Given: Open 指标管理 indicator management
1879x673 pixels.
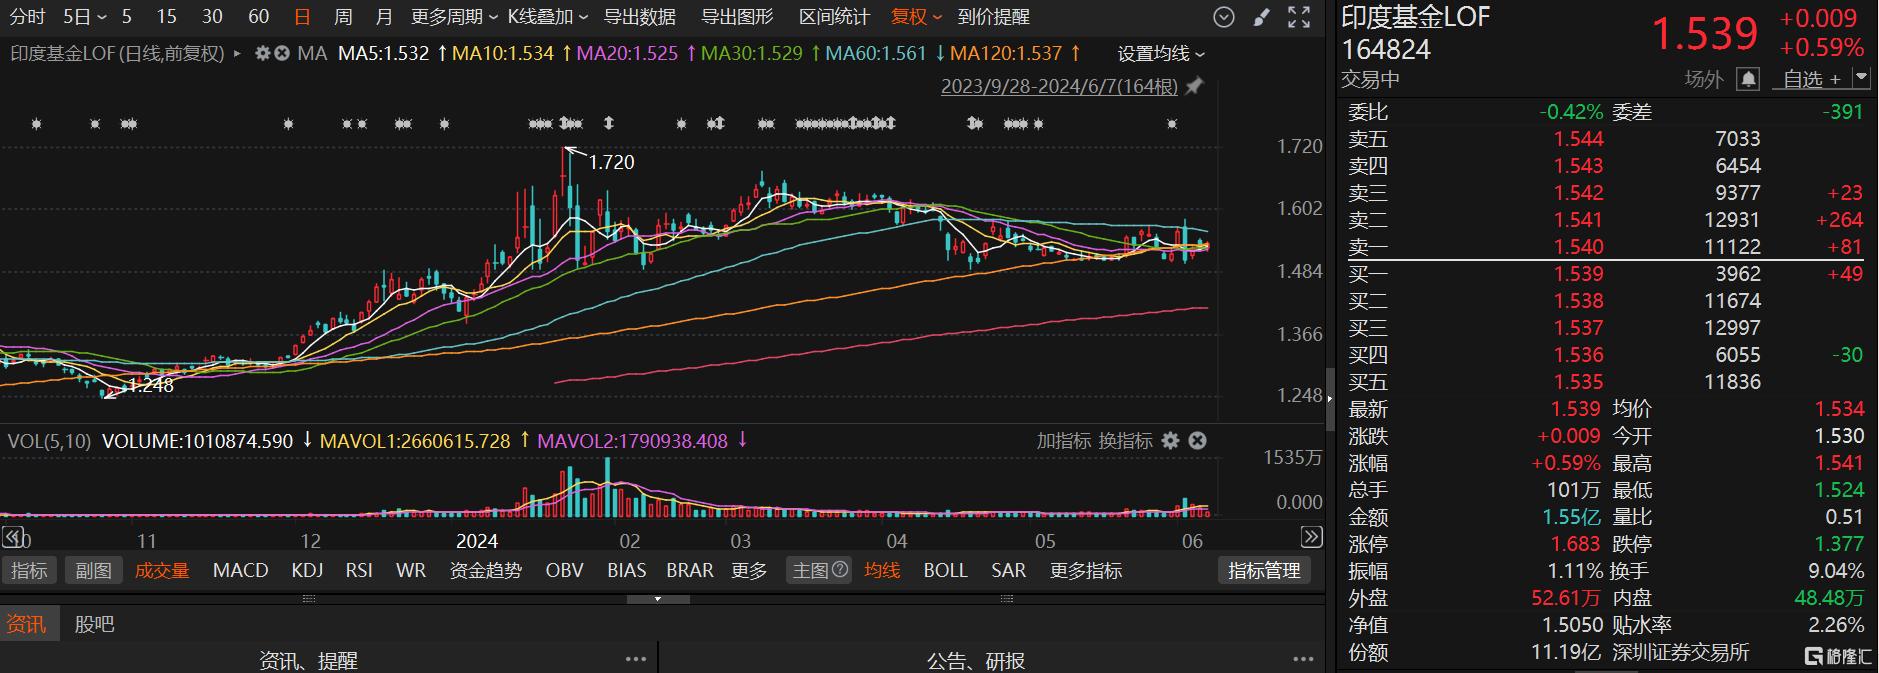Looking at the screenshot, I should click(1264, 570).
